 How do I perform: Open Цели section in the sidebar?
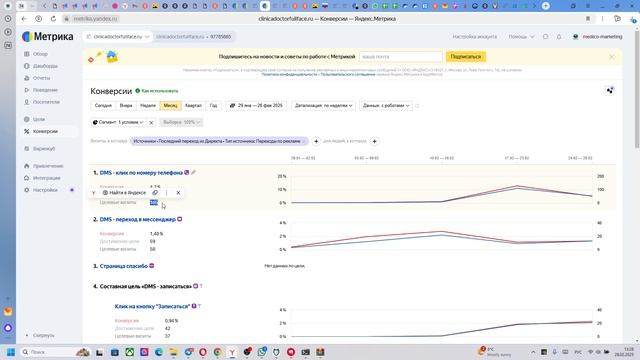[39, 119]
